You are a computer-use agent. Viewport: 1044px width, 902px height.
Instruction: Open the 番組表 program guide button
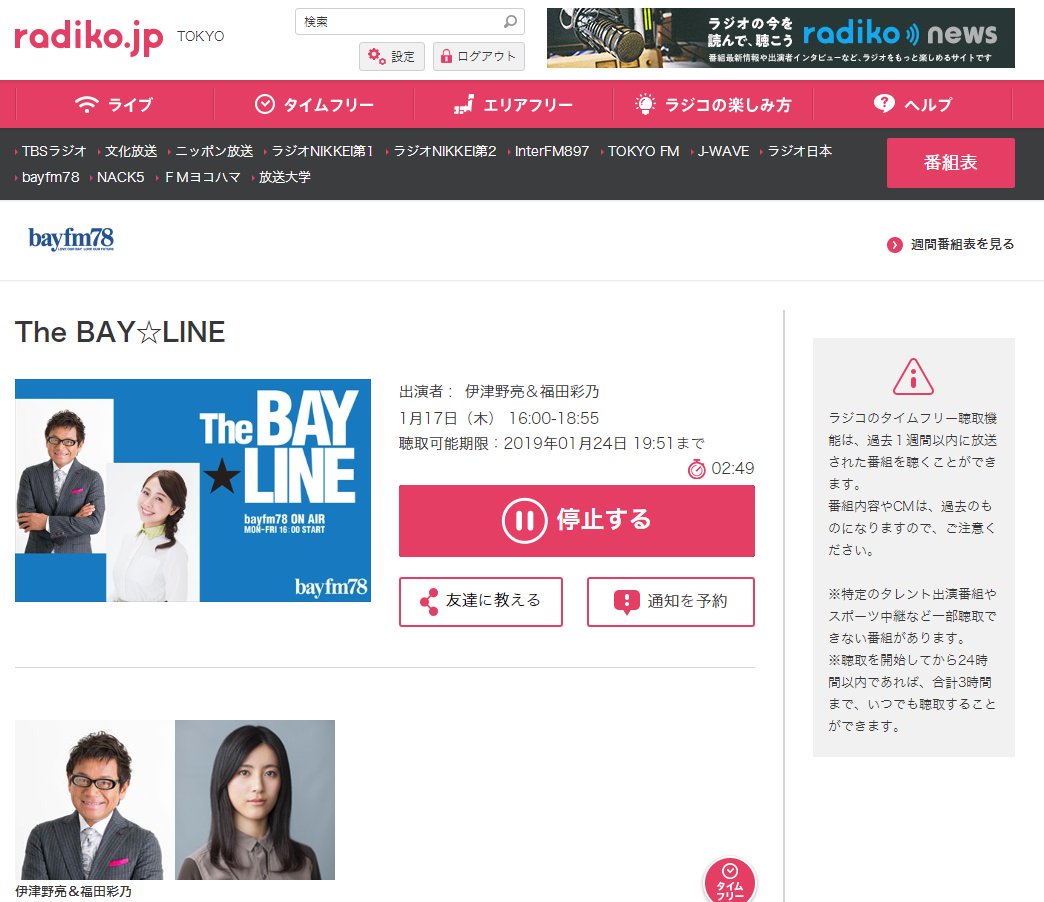pyautogui.click(x=951, y=163)
